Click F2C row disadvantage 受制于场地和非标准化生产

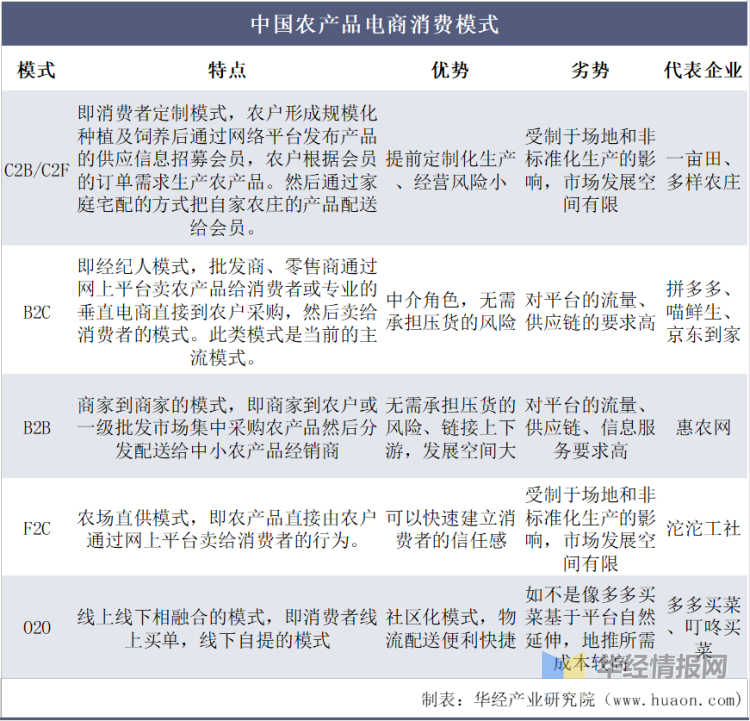[x=590, y=529]
